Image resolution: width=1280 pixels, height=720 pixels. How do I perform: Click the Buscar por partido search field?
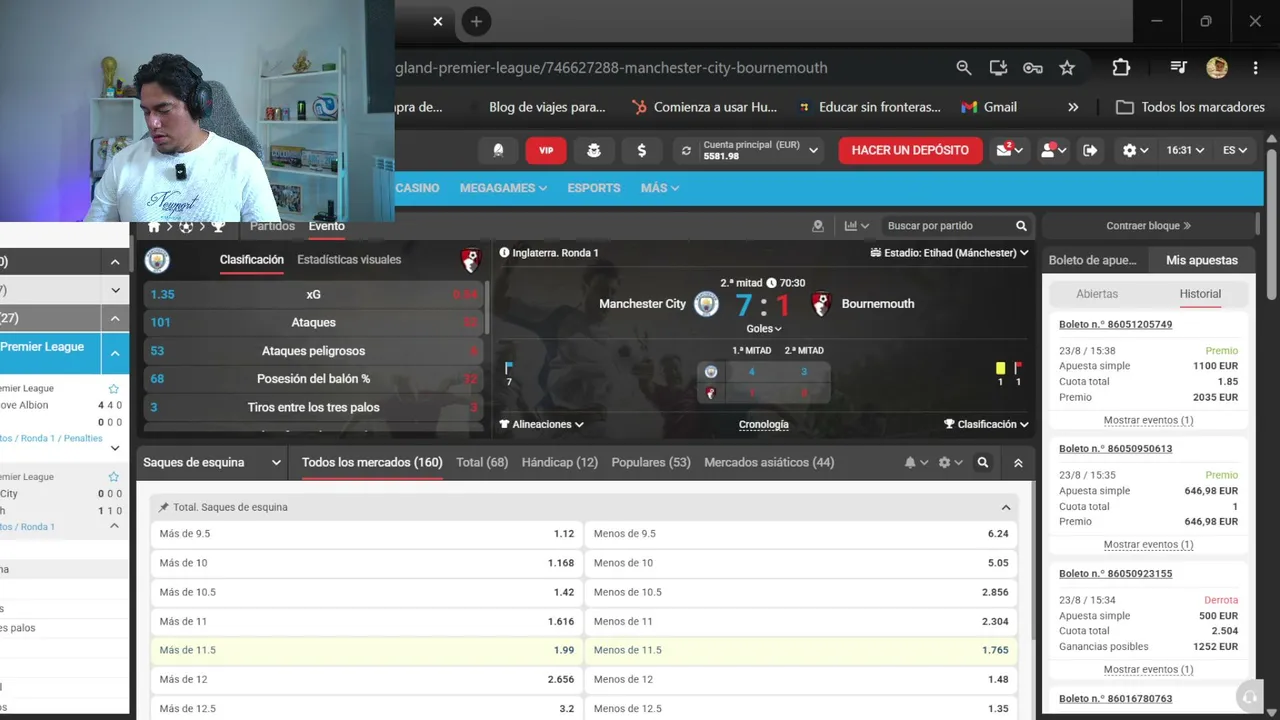pos(945,226)
